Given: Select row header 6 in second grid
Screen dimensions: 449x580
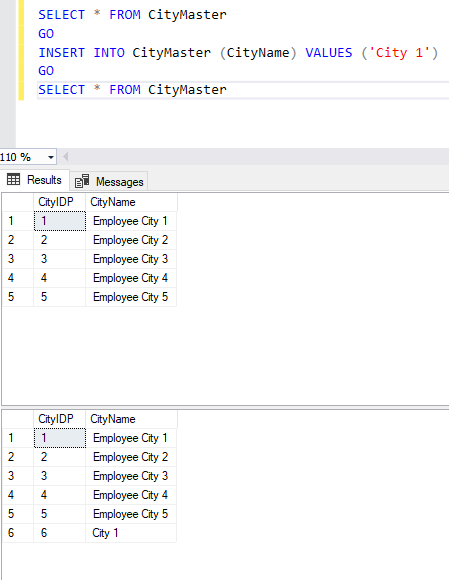Looking at the screenshot, I should 18,533.
